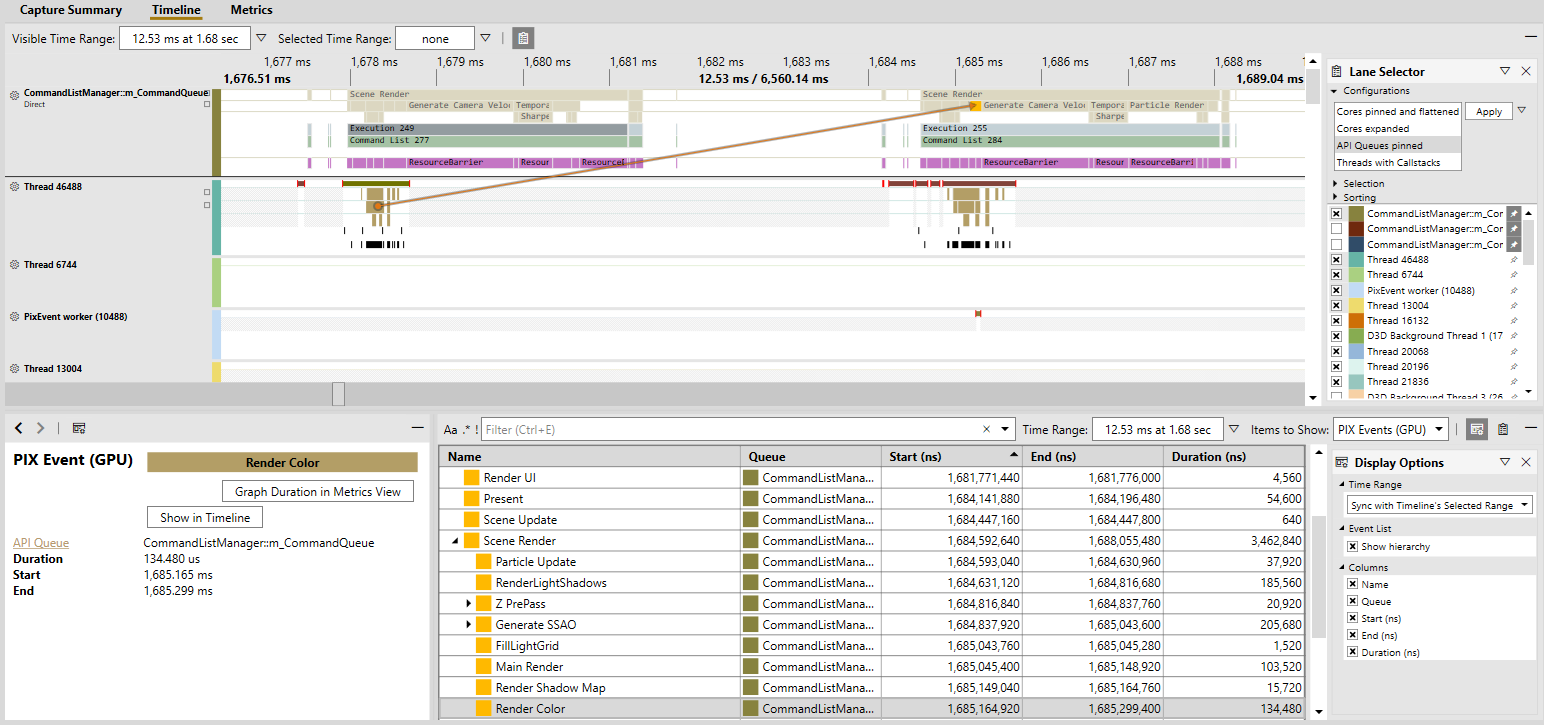
Task: Pin Thread 6744 lane in Lane Selector
Action: (x=1513, y=275)
